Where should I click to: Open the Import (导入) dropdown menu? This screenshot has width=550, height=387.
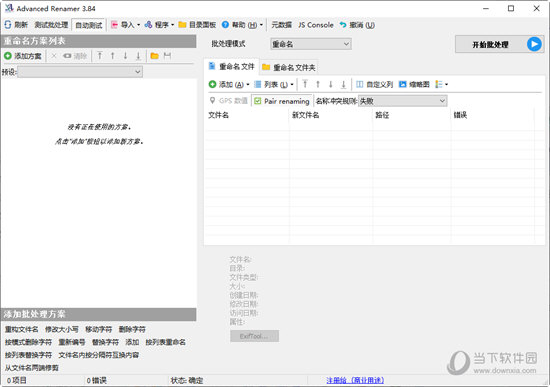125,25
